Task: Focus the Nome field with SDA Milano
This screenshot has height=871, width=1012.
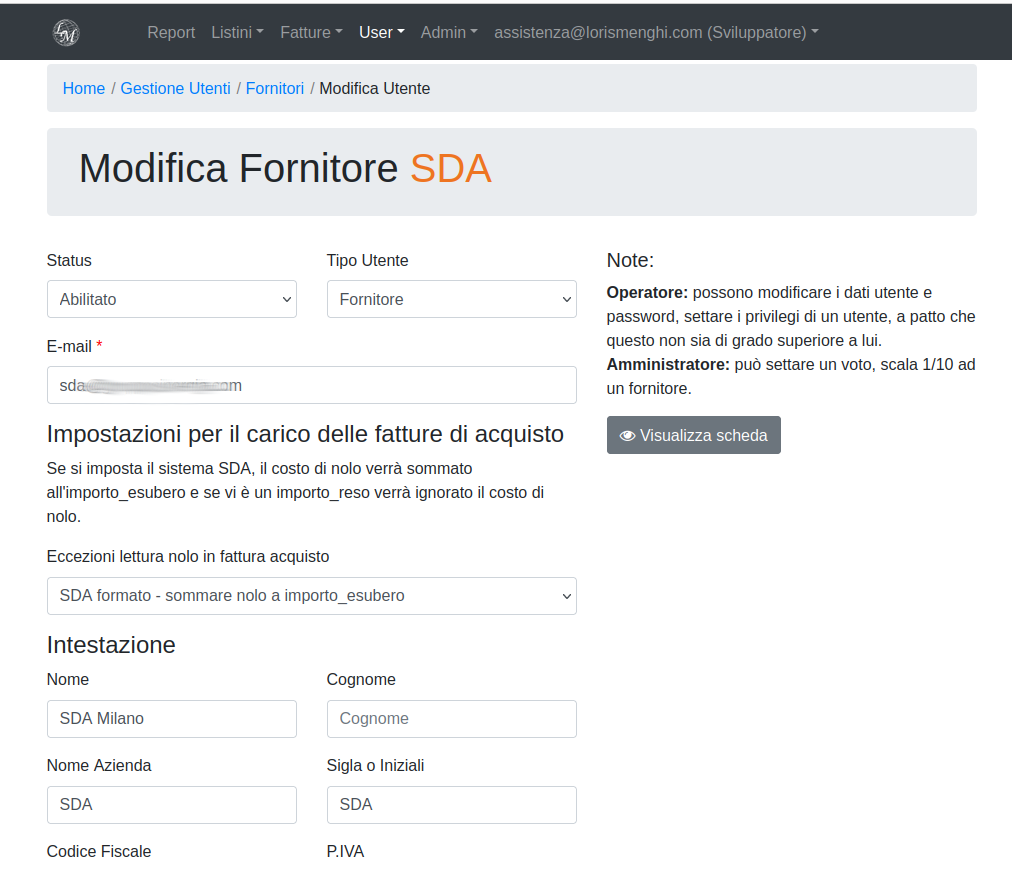Action: (172, 719)
